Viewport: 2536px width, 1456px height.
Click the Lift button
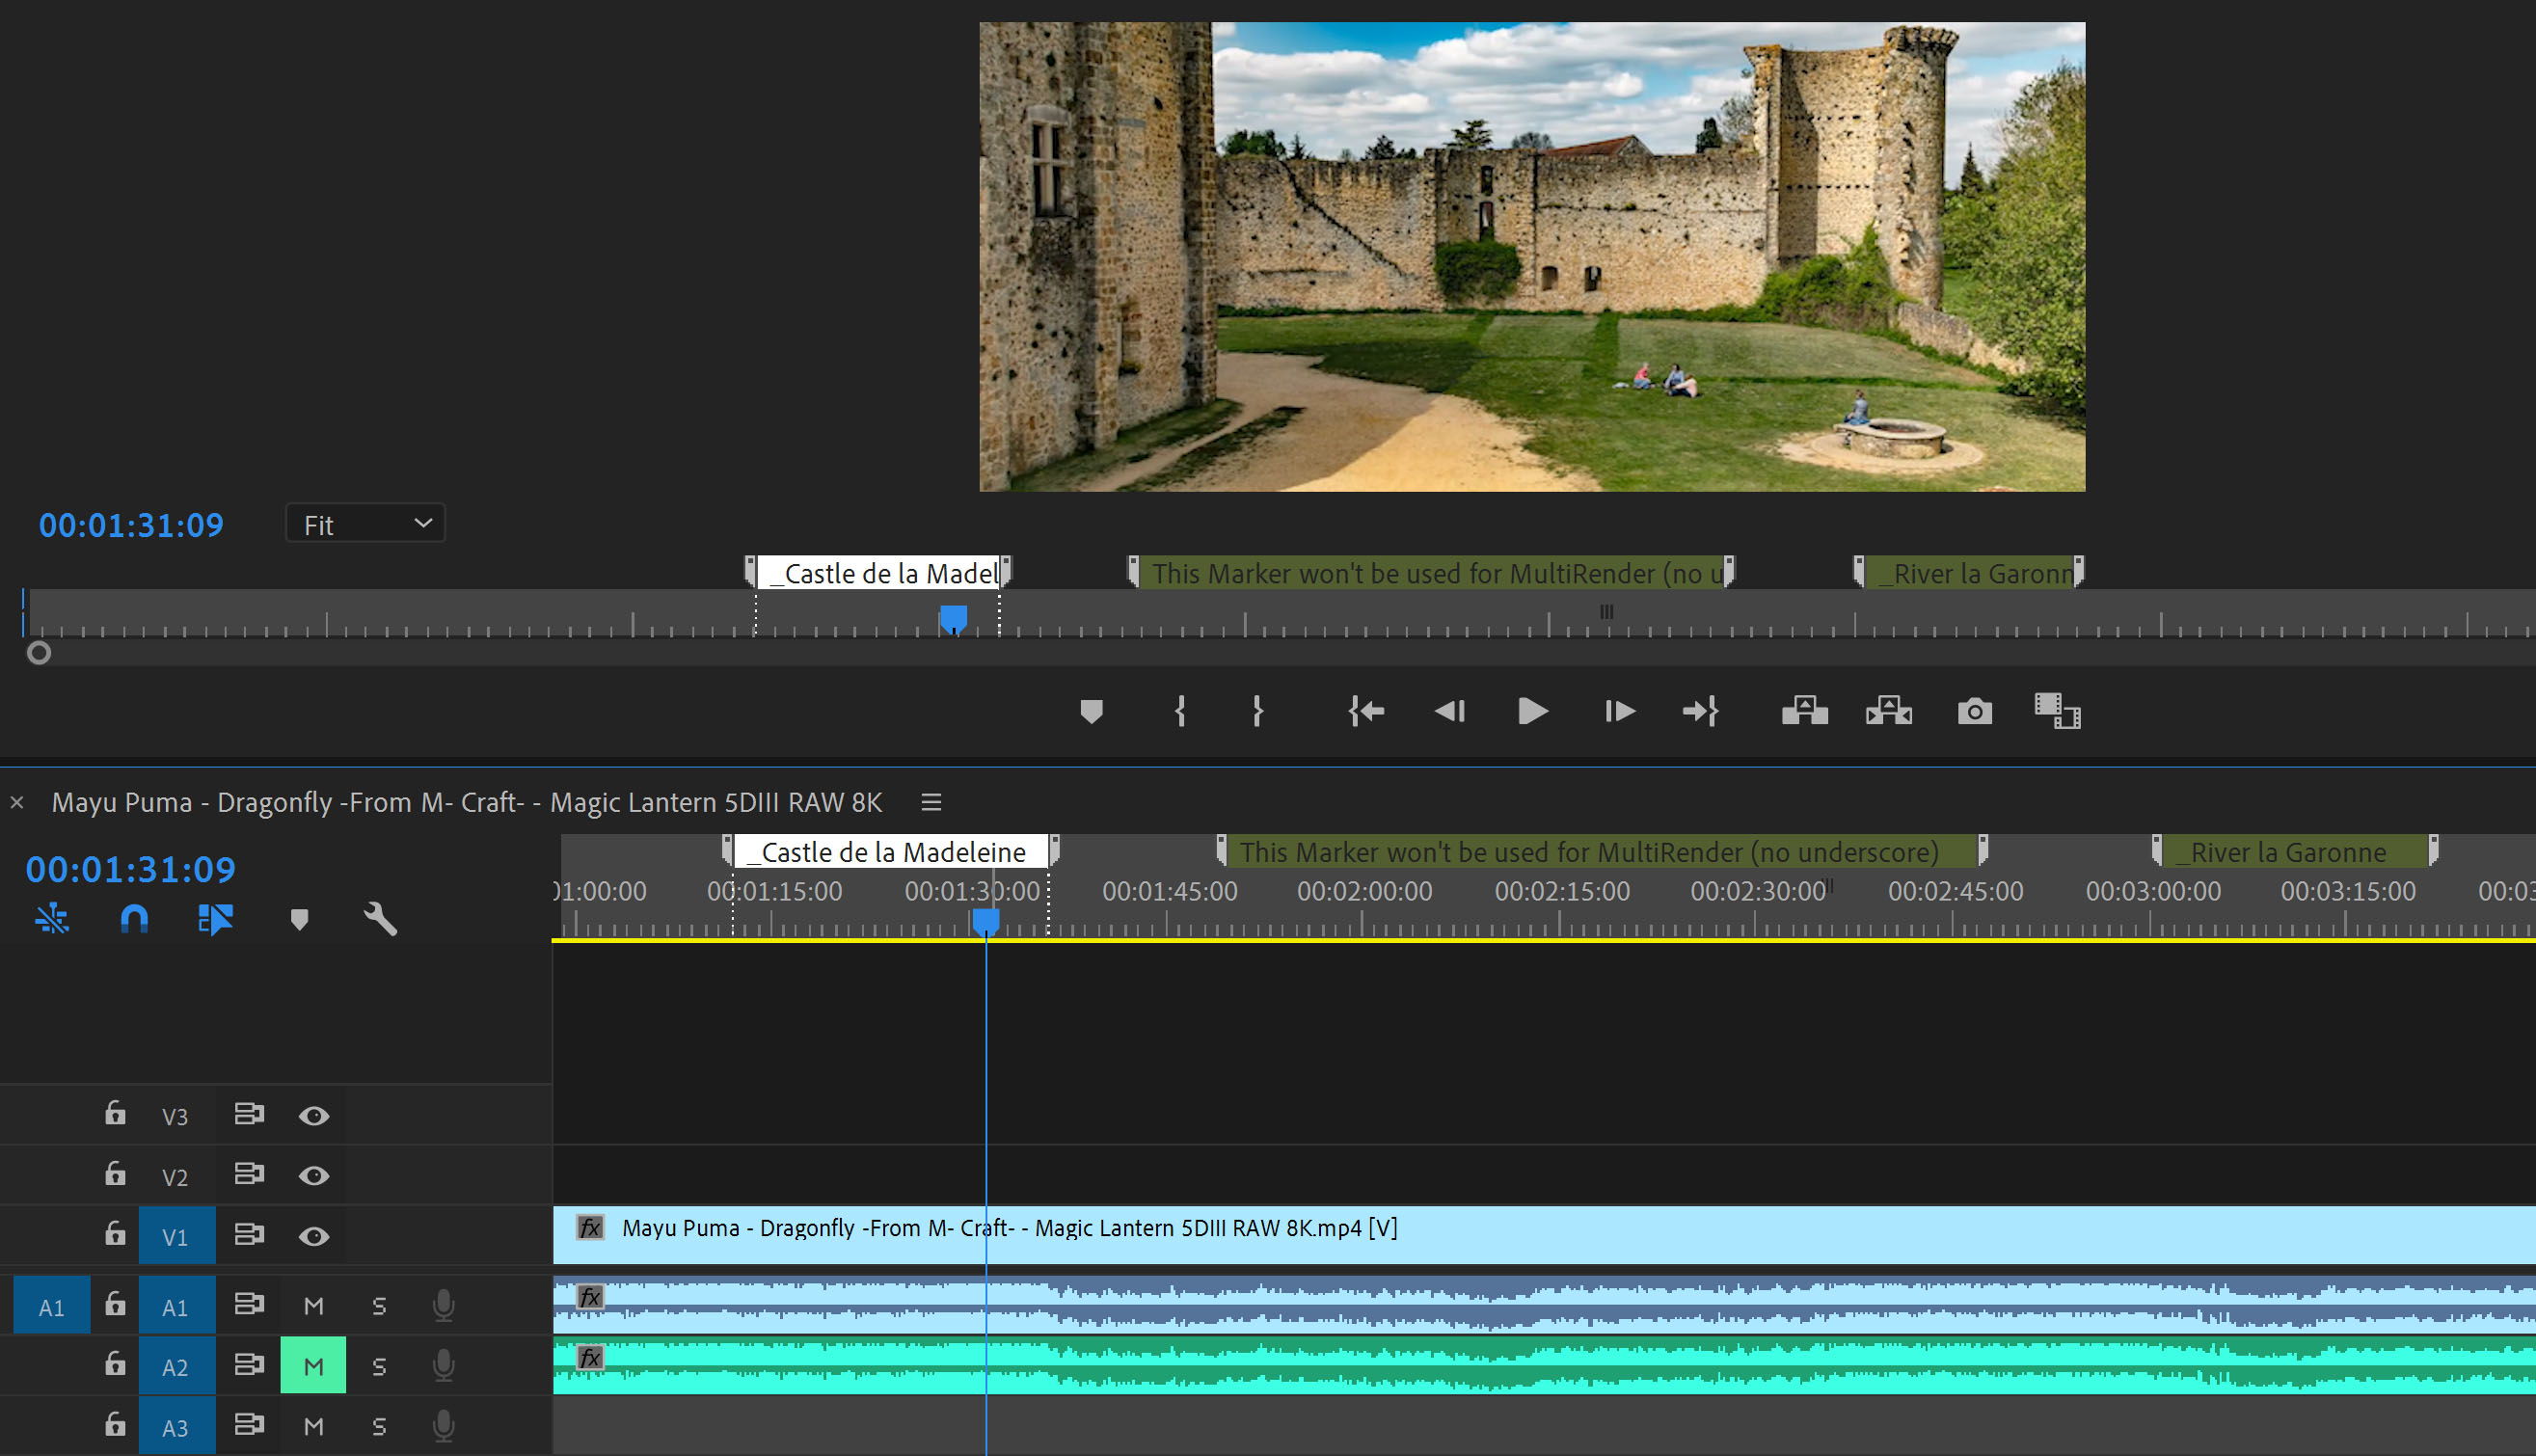point(1804,711)
